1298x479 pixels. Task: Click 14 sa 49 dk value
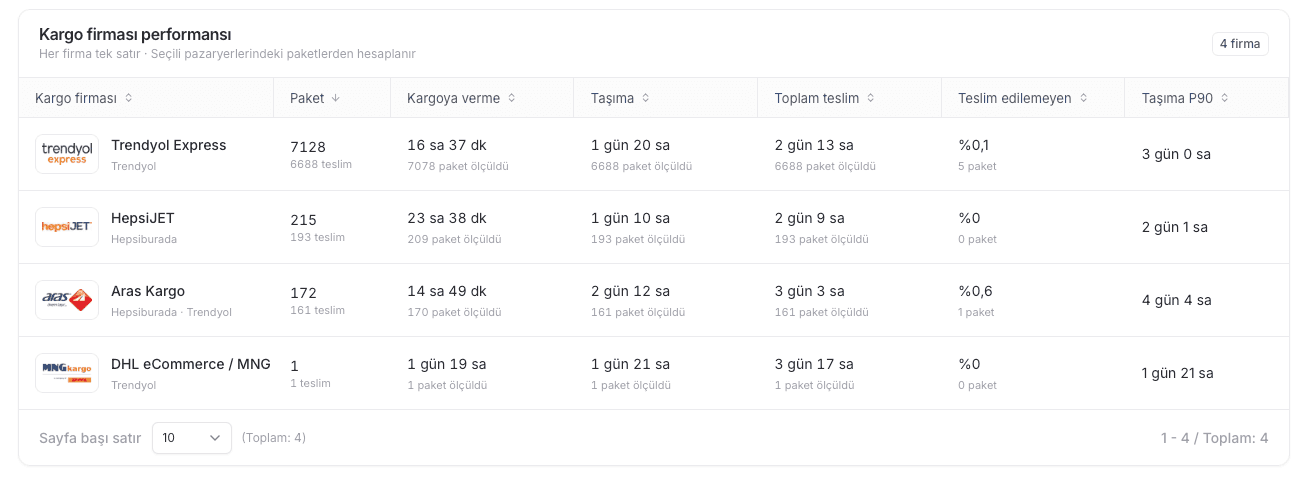(x=447, y=291)
